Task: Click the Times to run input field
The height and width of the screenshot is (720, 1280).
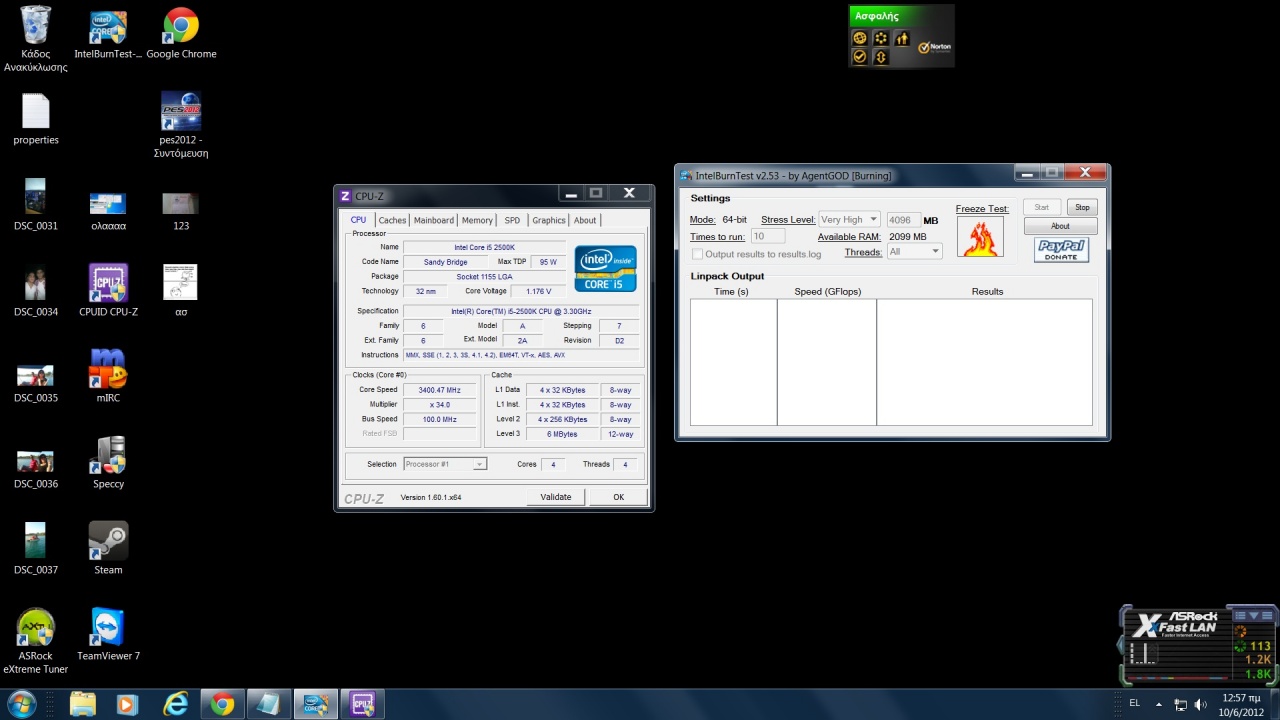Action: click(768, 237)
